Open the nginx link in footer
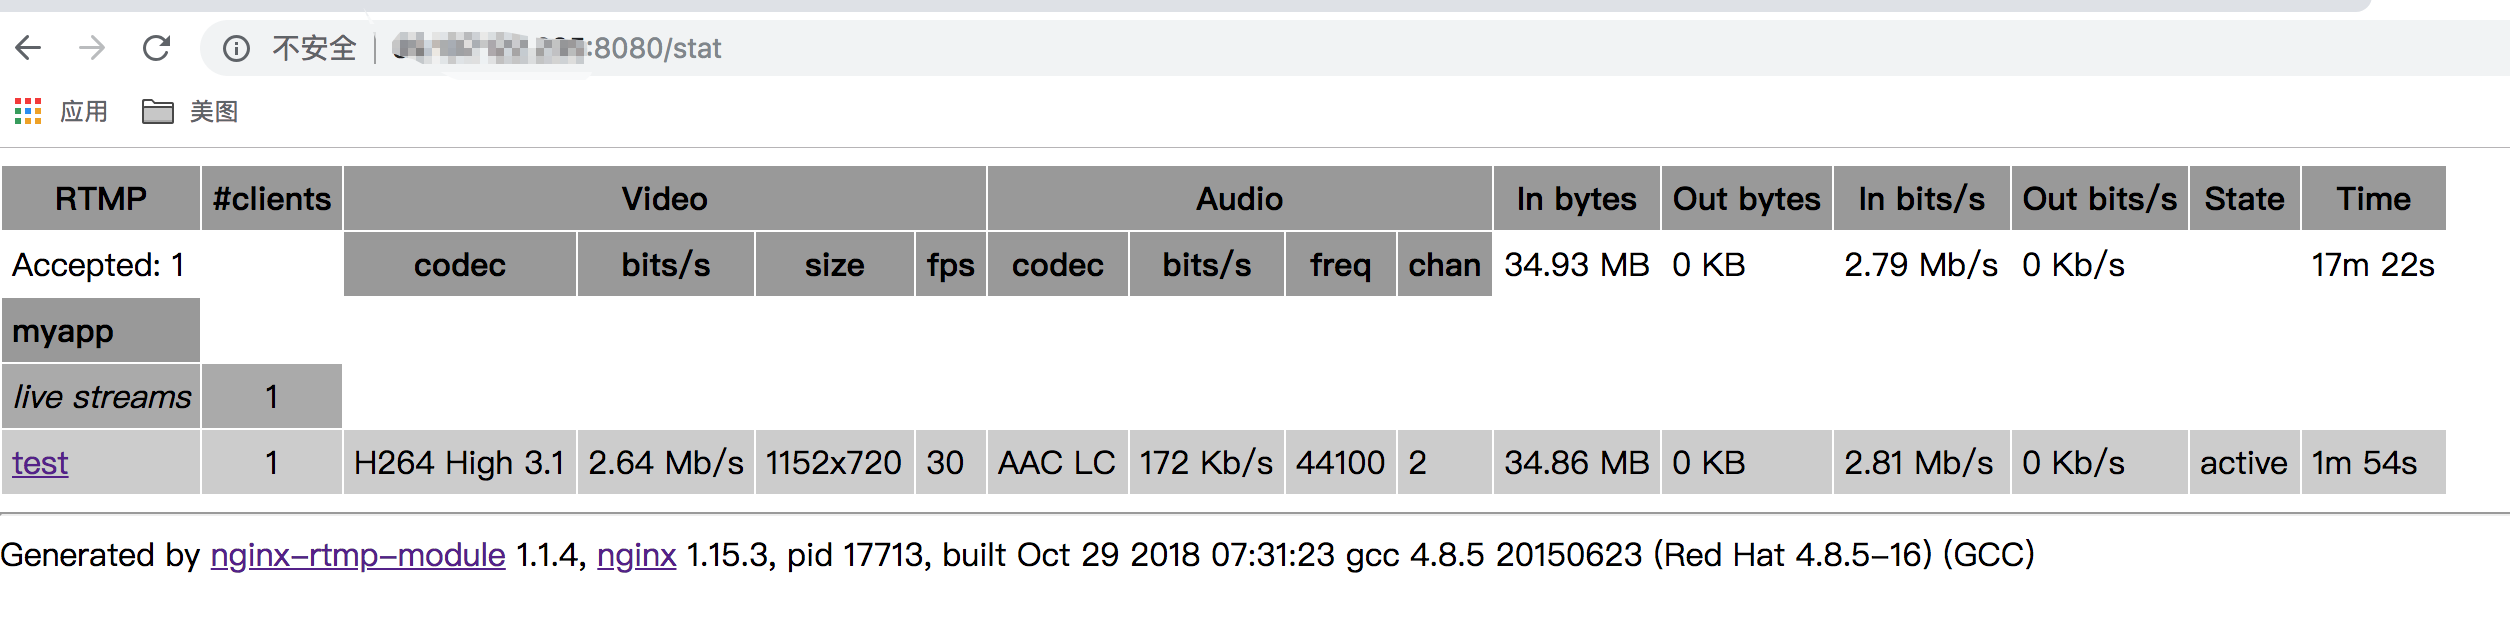2510x620 pixels. [x=636, y=555]
